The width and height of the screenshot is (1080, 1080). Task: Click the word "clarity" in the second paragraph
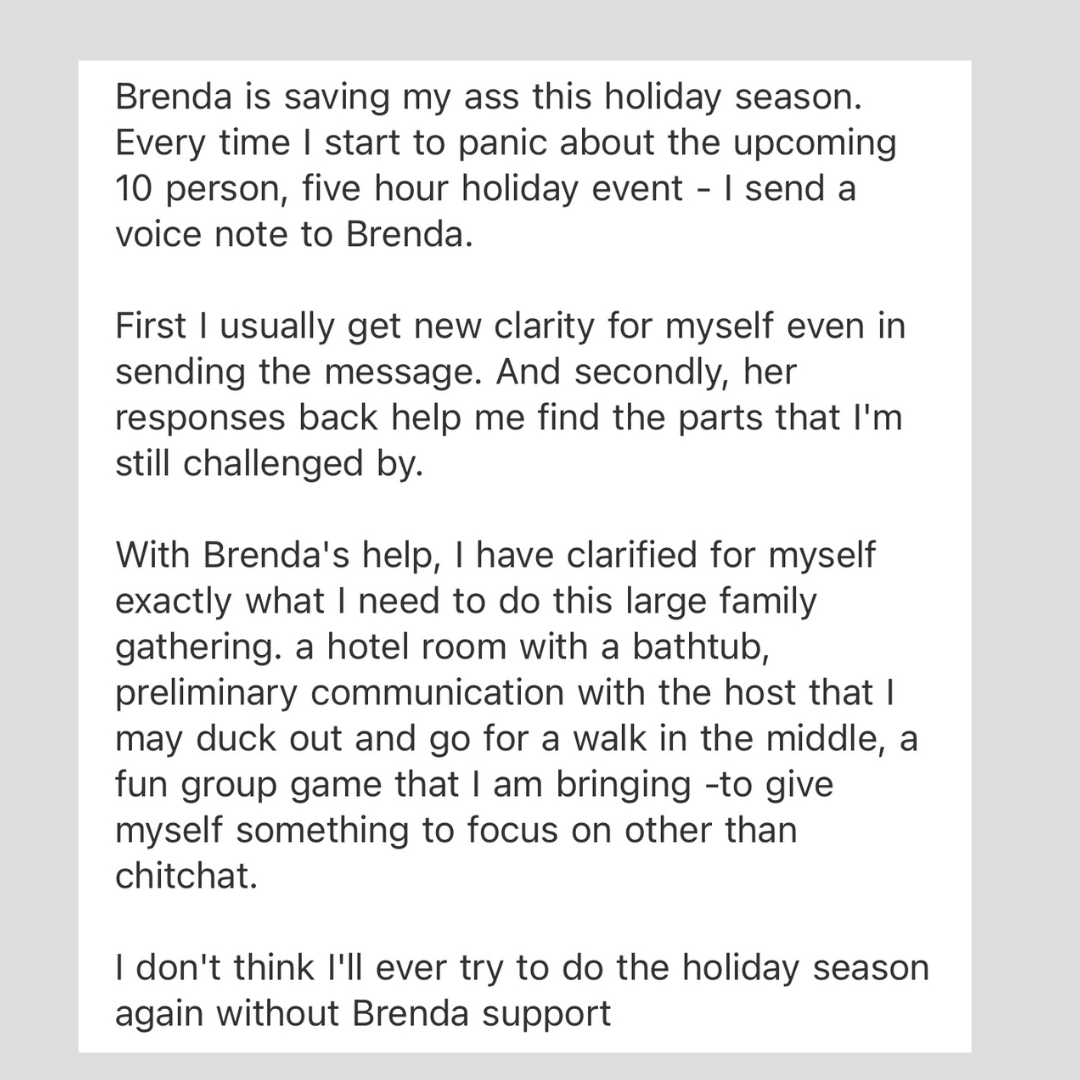click(509, 328)
